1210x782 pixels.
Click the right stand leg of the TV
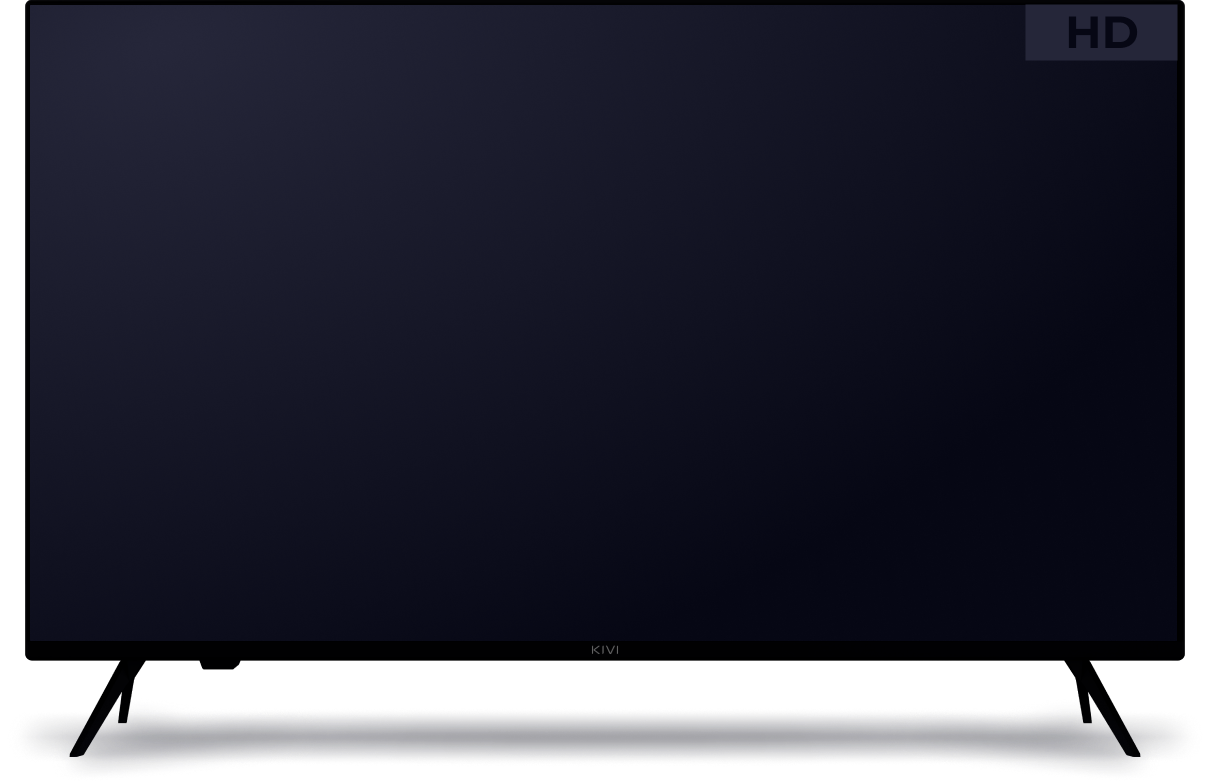(x=1109, y=708)
